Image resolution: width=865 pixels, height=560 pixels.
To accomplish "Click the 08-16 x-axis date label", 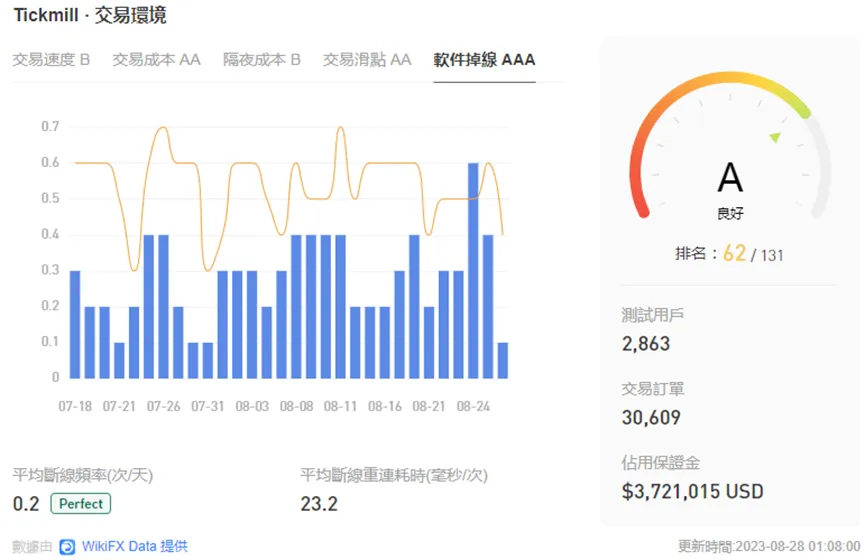I will tap(385, 407).
